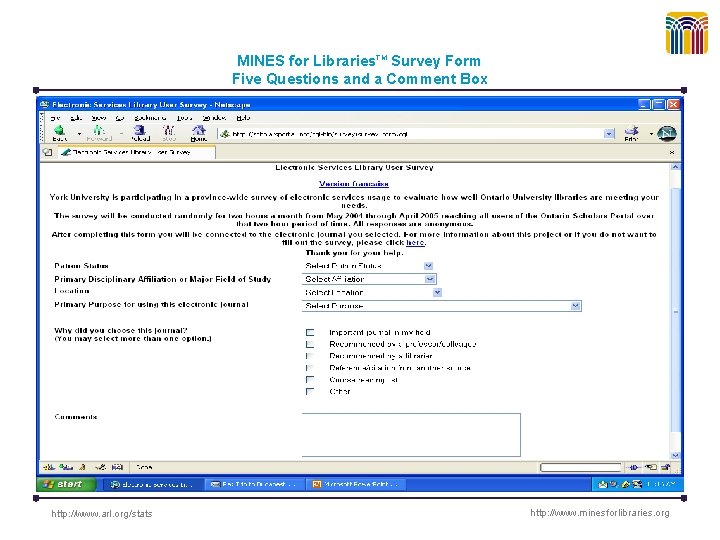Open the Select Affiliation dropdown
The height and width of the screenshot is (540, 720).
[x=369, y=279]
